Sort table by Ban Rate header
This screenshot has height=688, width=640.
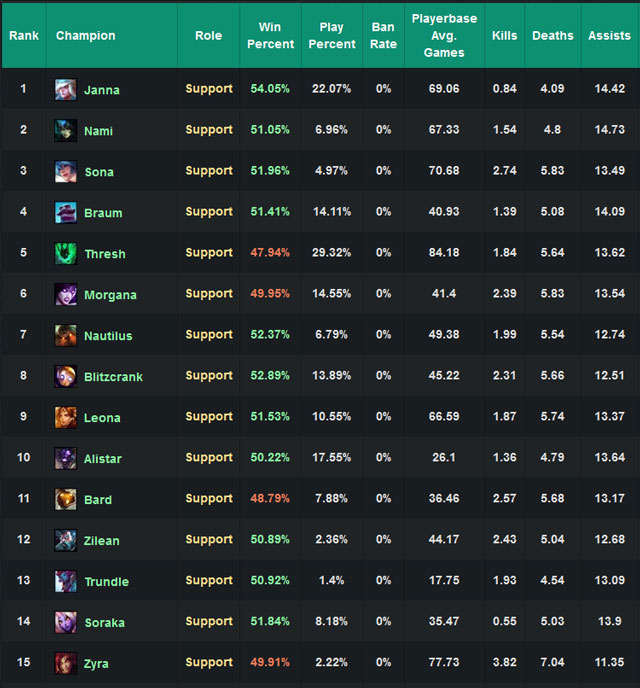tap(383, 36)
